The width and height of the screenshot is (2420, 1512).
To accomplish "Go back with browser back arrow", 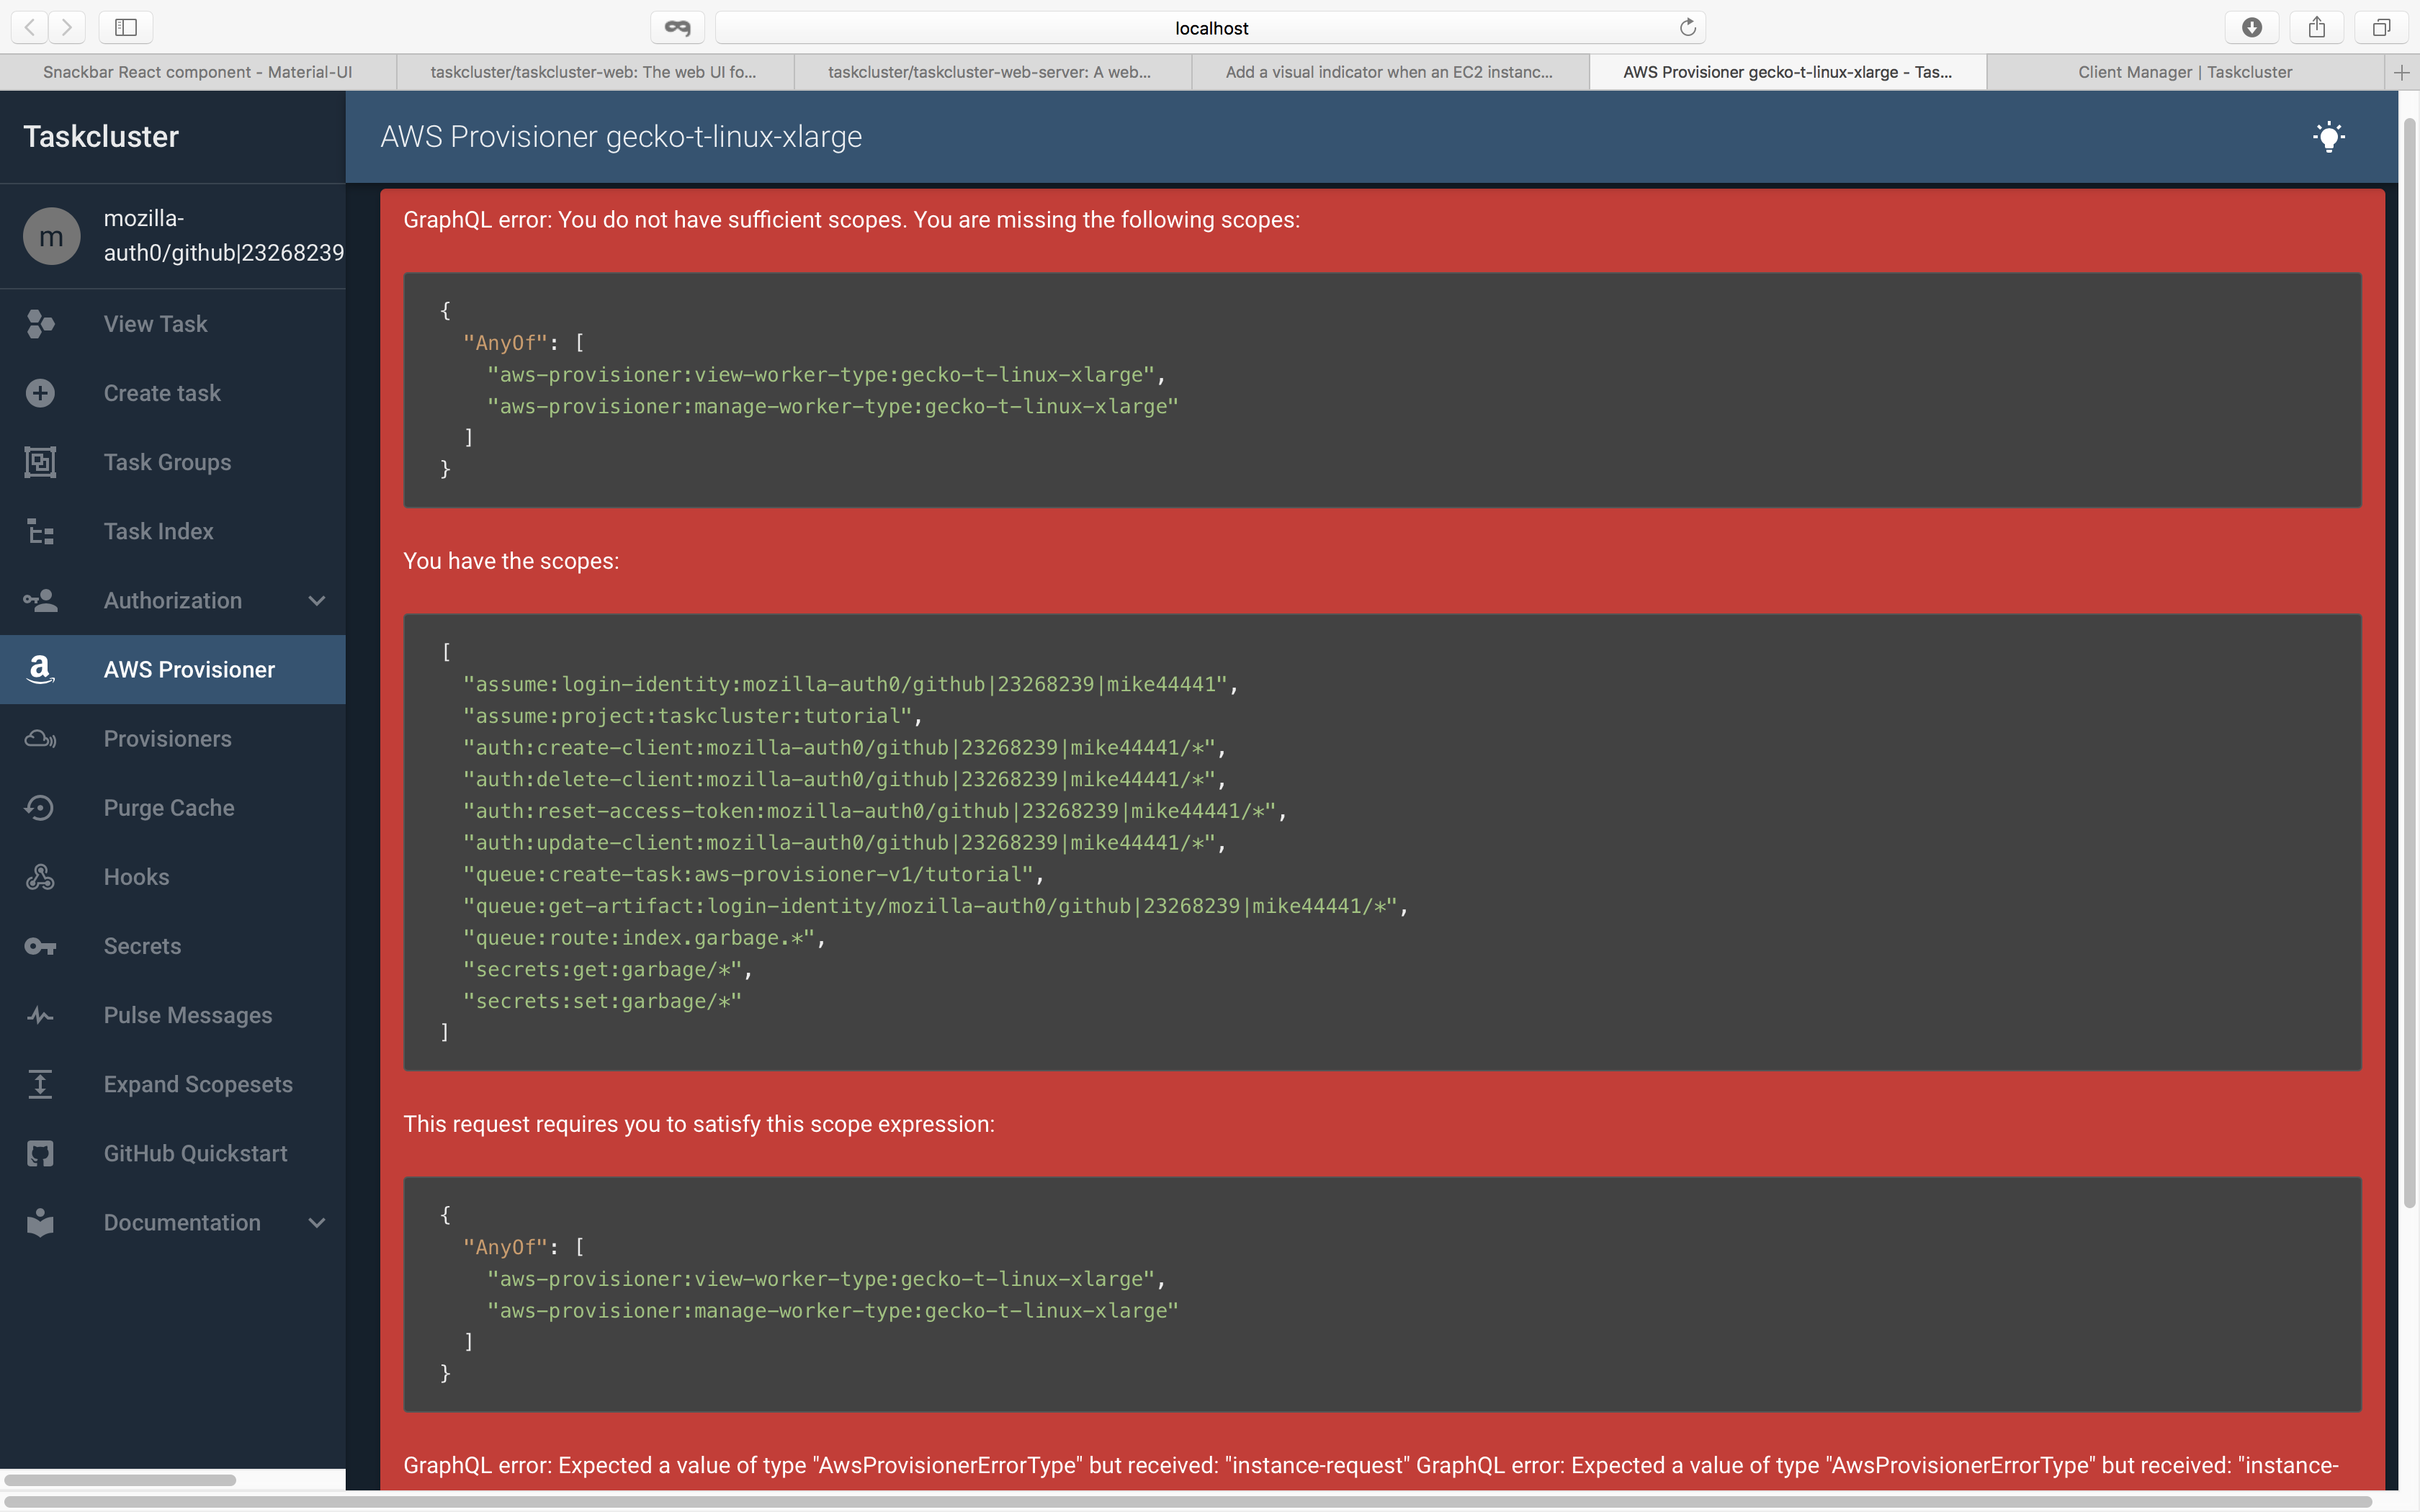I will click(x=30, y=27).
